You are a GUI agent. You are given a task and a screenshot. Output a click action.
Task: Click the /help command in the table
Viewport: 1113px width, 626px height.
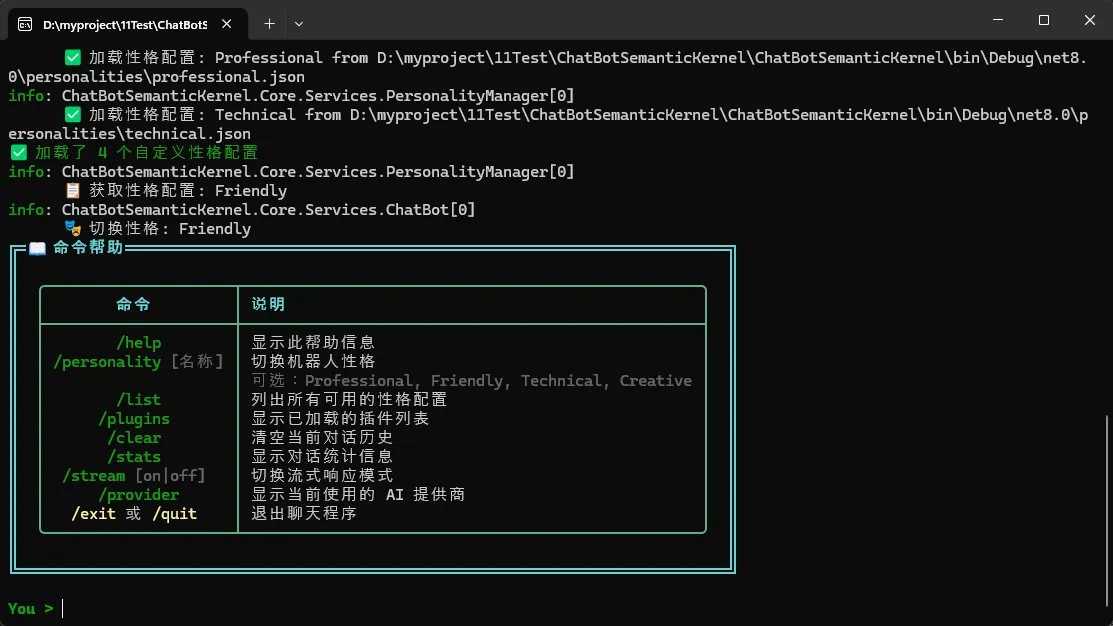[x=138, y=343]
